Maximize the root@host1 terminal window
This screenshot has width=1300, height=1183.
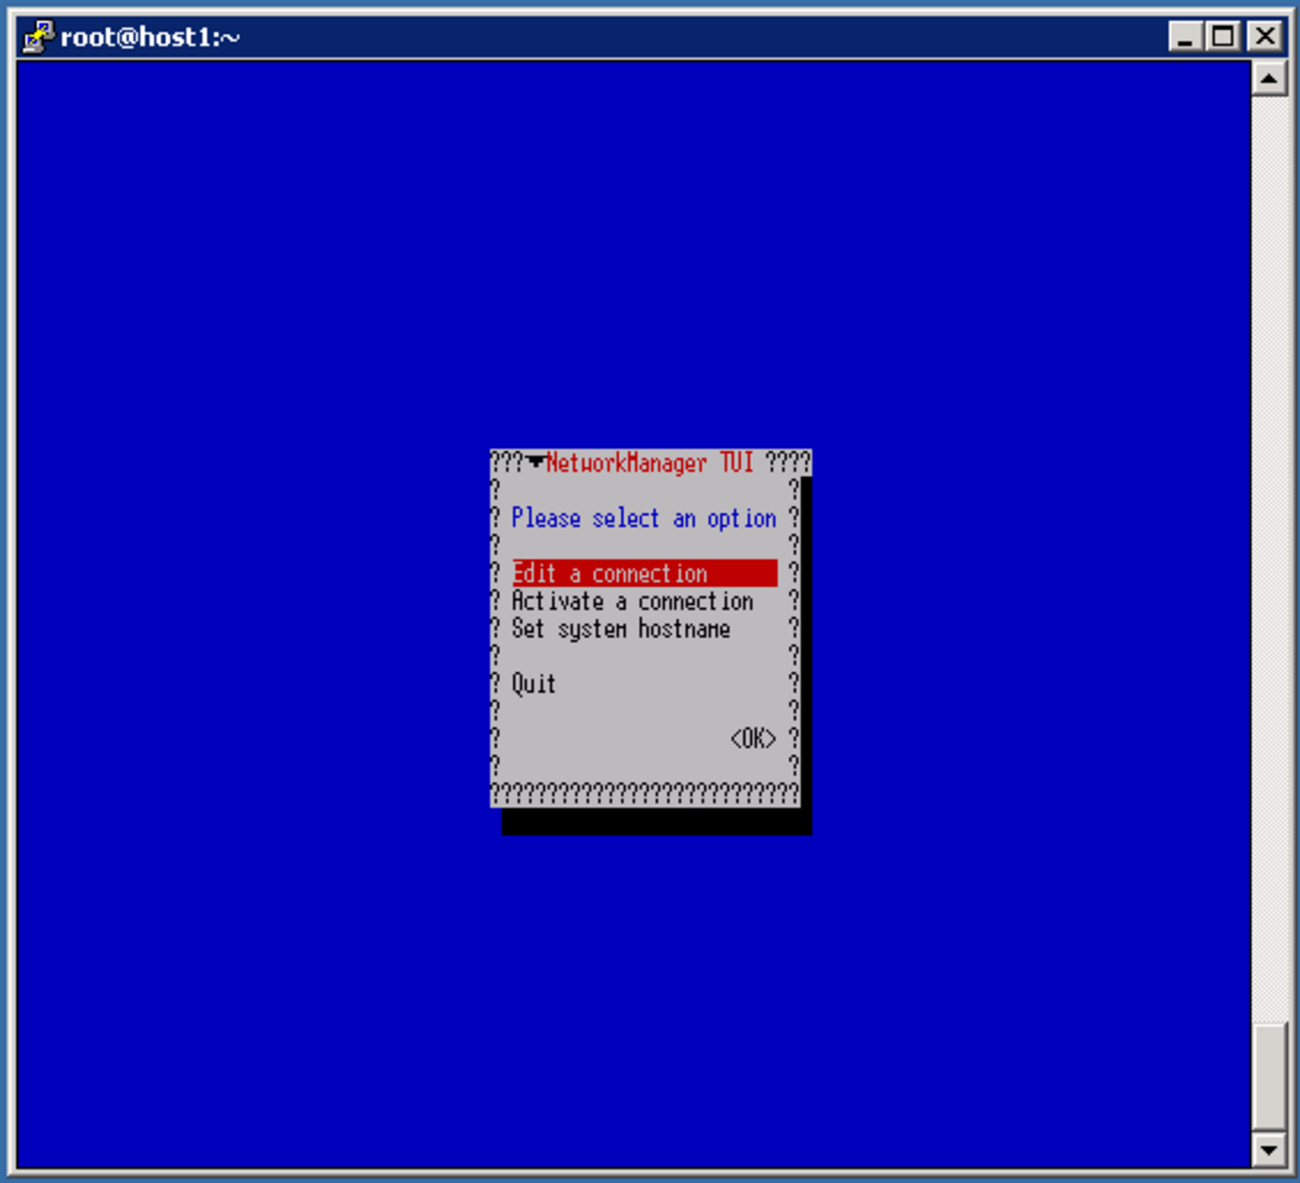click(x=1223, y=37)
